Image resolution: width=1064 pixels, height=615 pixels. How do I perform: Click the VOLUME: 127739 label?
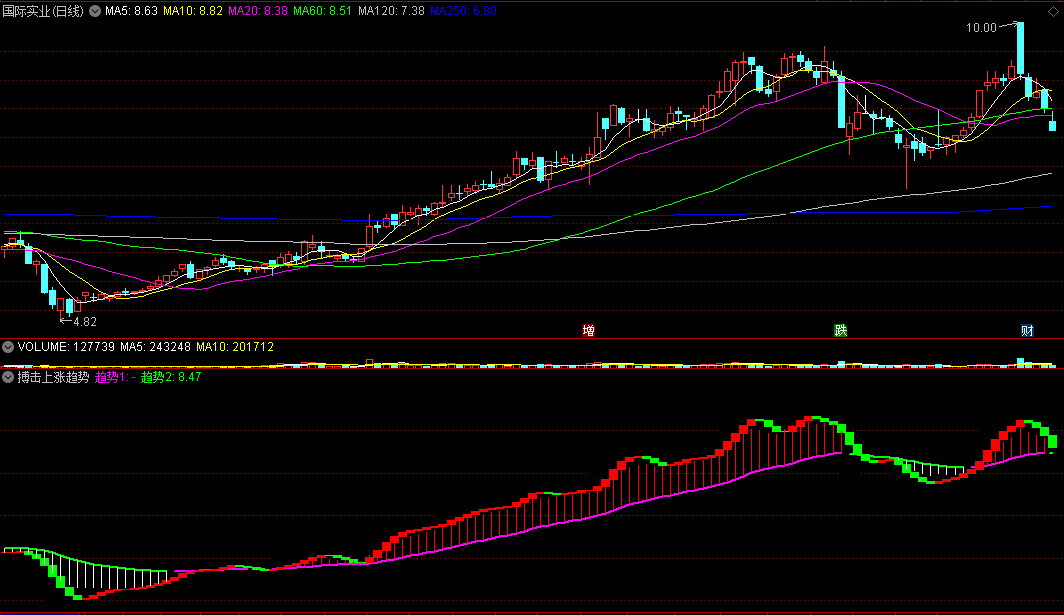coord(66,347)
